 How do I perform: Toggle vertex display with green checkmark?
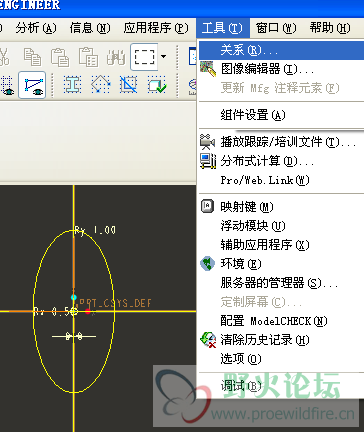pos(157,85)
